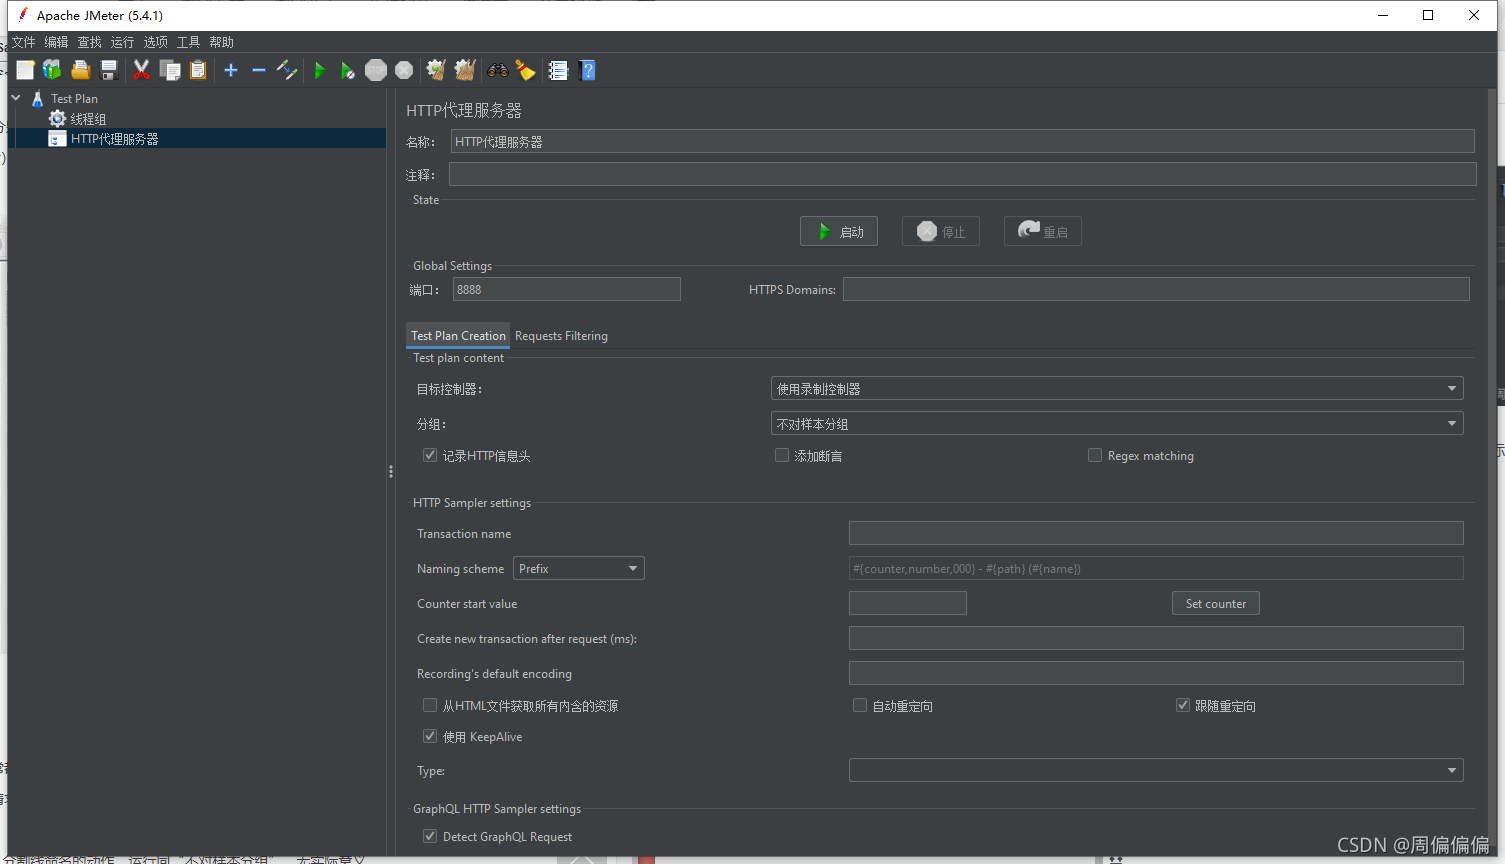The image size is (1505, 864).
Task: Uncheck 使用 KeepAlive checkbox
Action: (x=430, y=736)
